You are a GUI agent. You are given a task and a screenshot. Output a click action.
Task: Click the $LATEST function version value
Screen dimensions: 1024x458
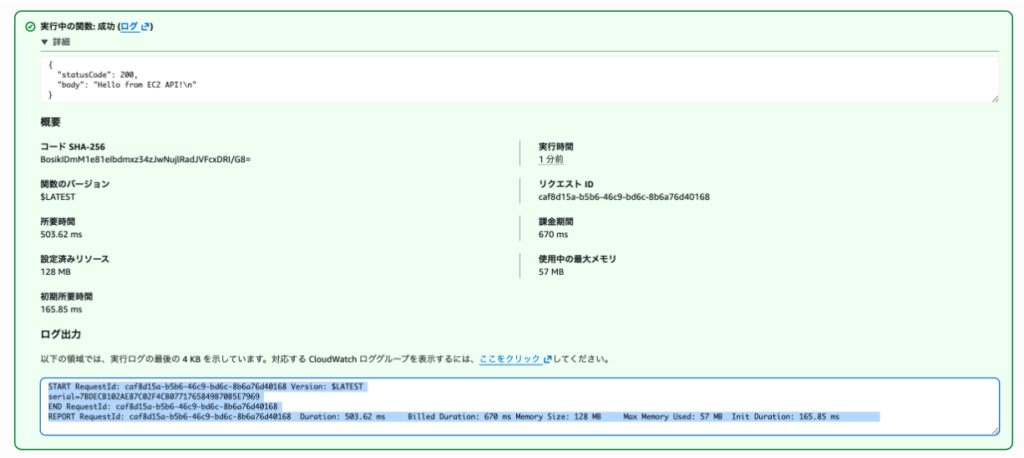click(57, 196)
